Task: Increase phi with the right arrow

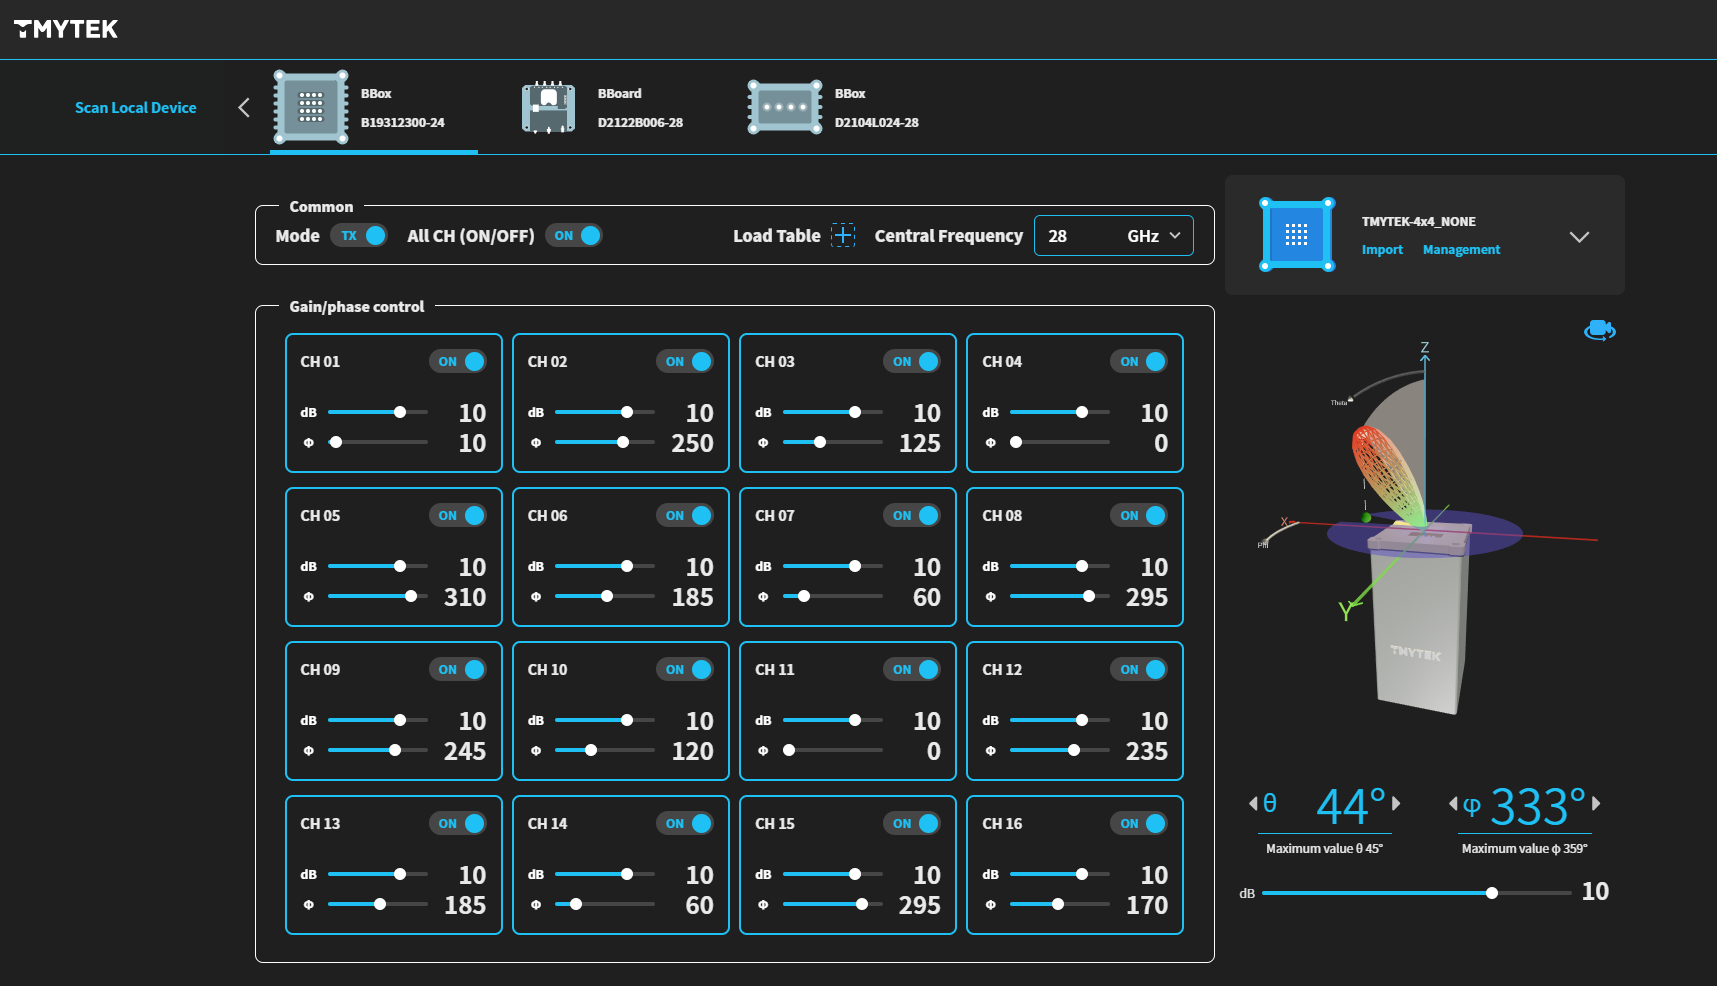Action: (x=1596, y=803)
